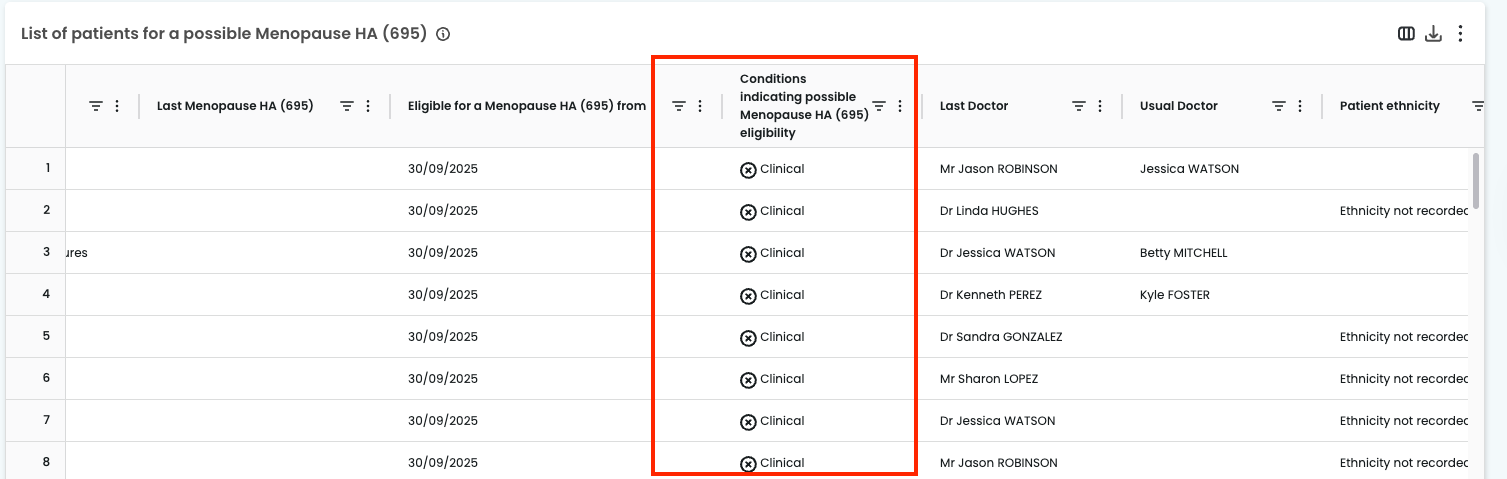
Task: Filter the Eligible for Menopause HA column
Action: point(678,106)
